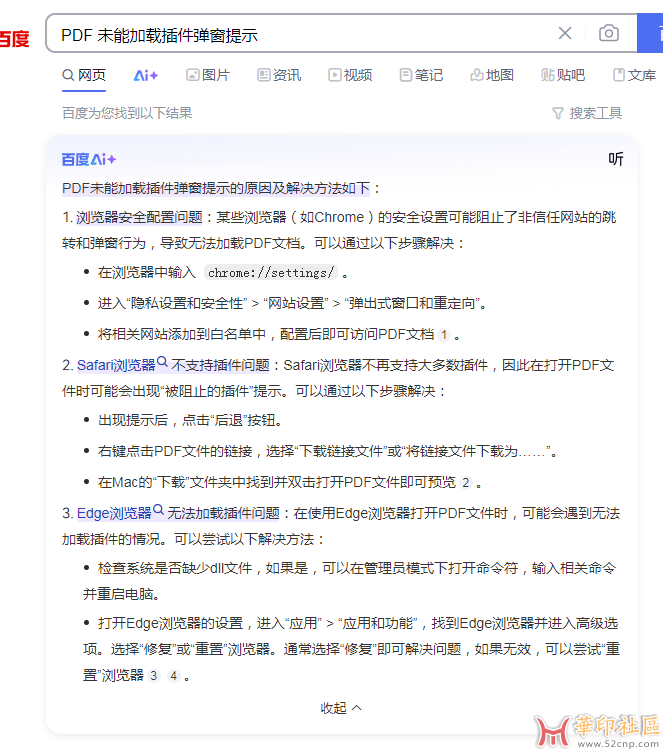Screen dimensions: 663x751
Task: Click citation reference number 2
Action: (465, 482)
